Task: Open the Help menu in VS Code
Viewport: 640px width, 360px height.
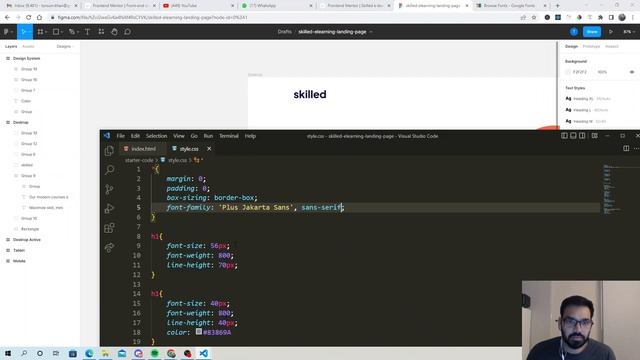Action: 250,136
